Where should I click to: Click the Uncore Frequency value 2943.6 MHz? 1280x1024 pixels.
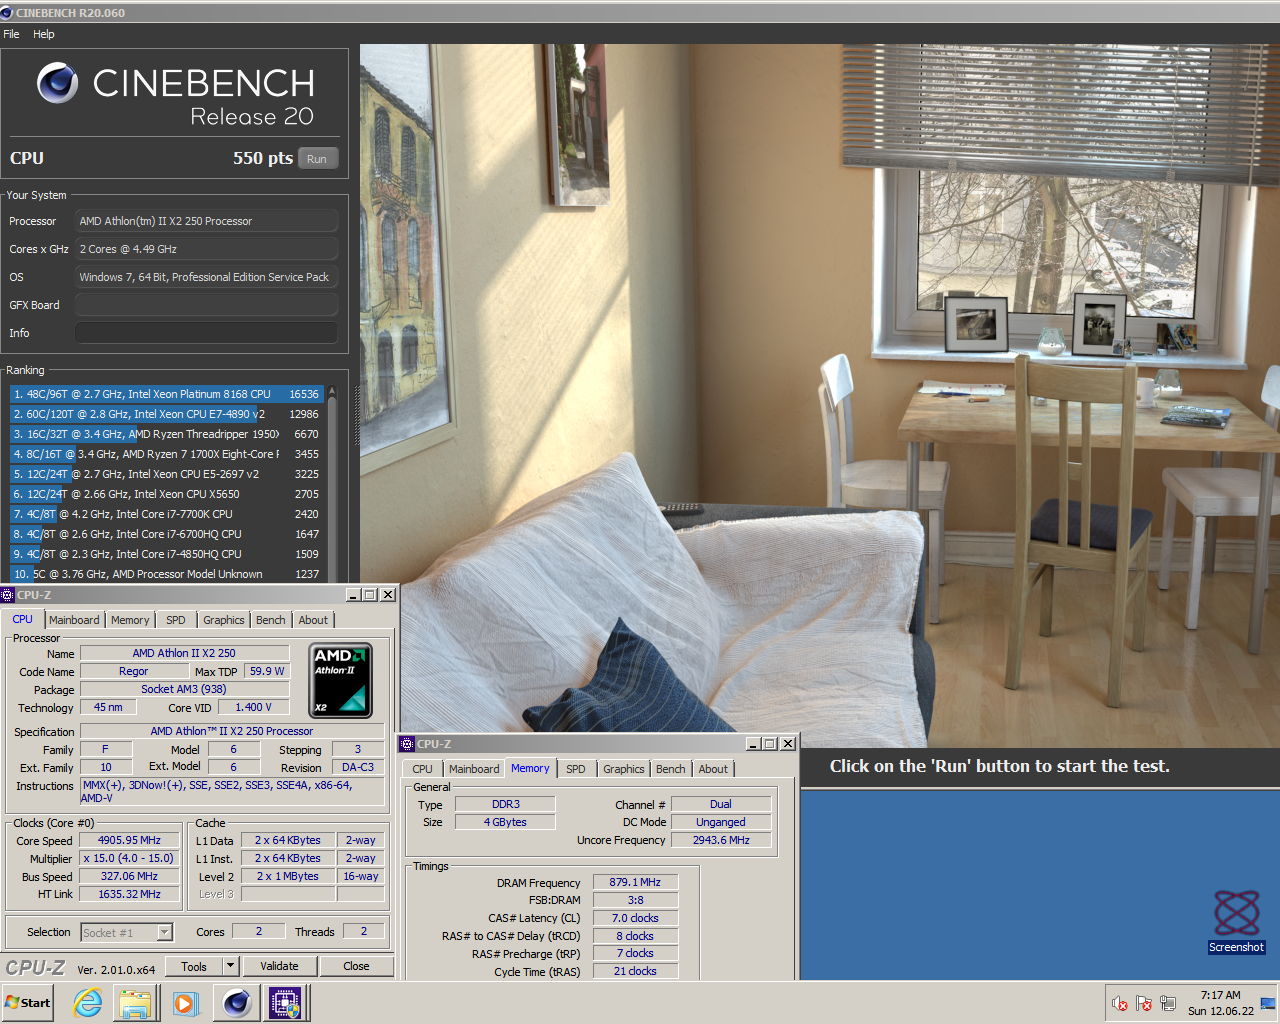click(721, 840)
